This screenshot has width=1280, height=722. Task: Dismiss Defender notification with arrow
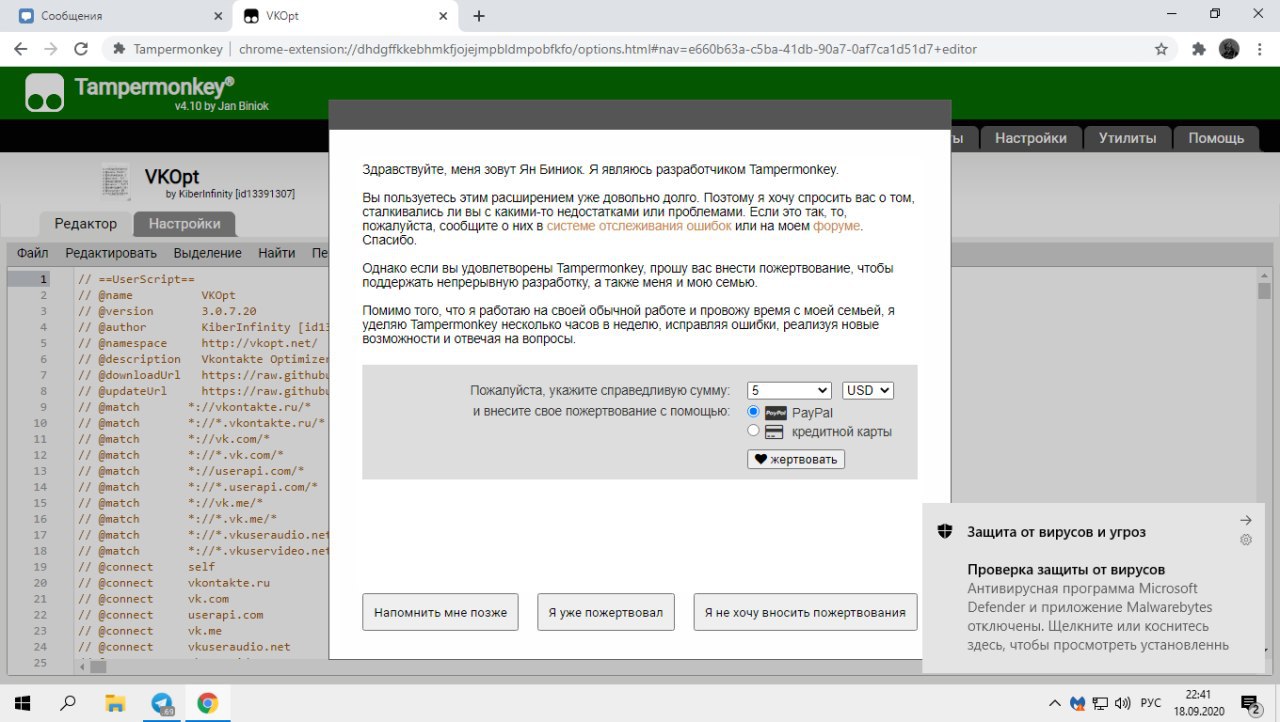[x=1246, y=520]
